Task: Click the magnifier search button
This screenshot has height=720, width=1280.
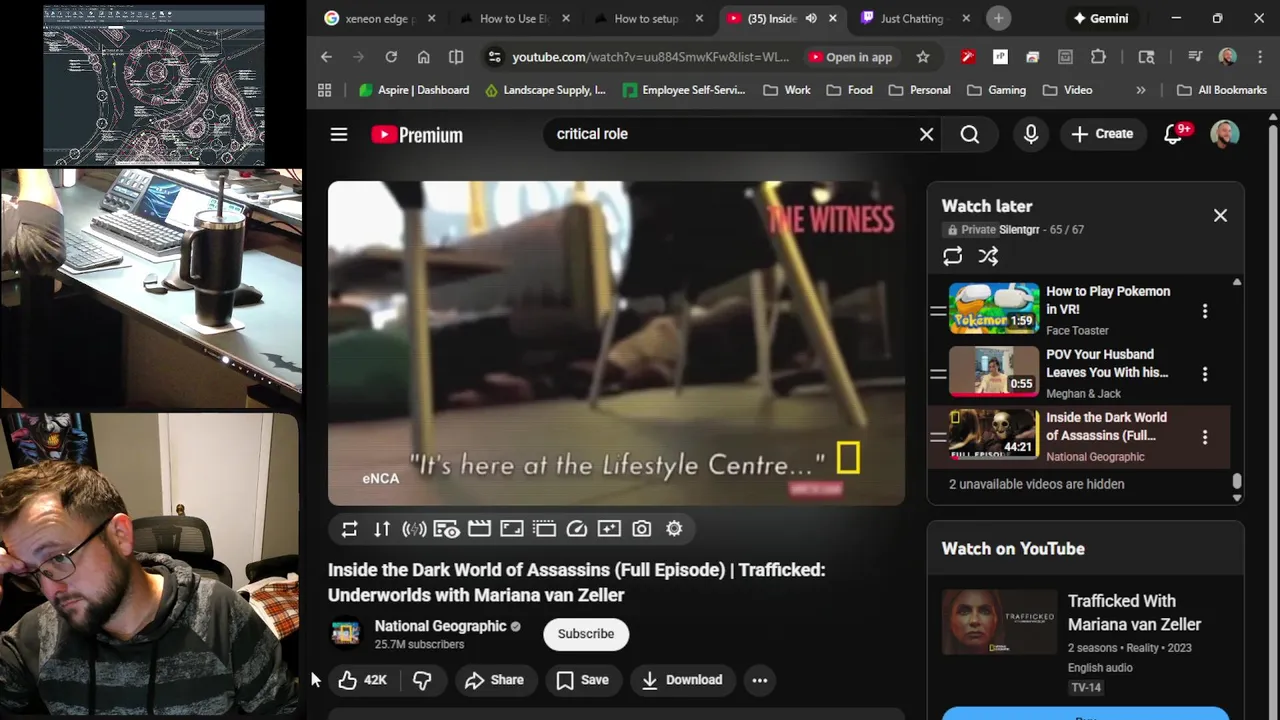Action: 970,134
